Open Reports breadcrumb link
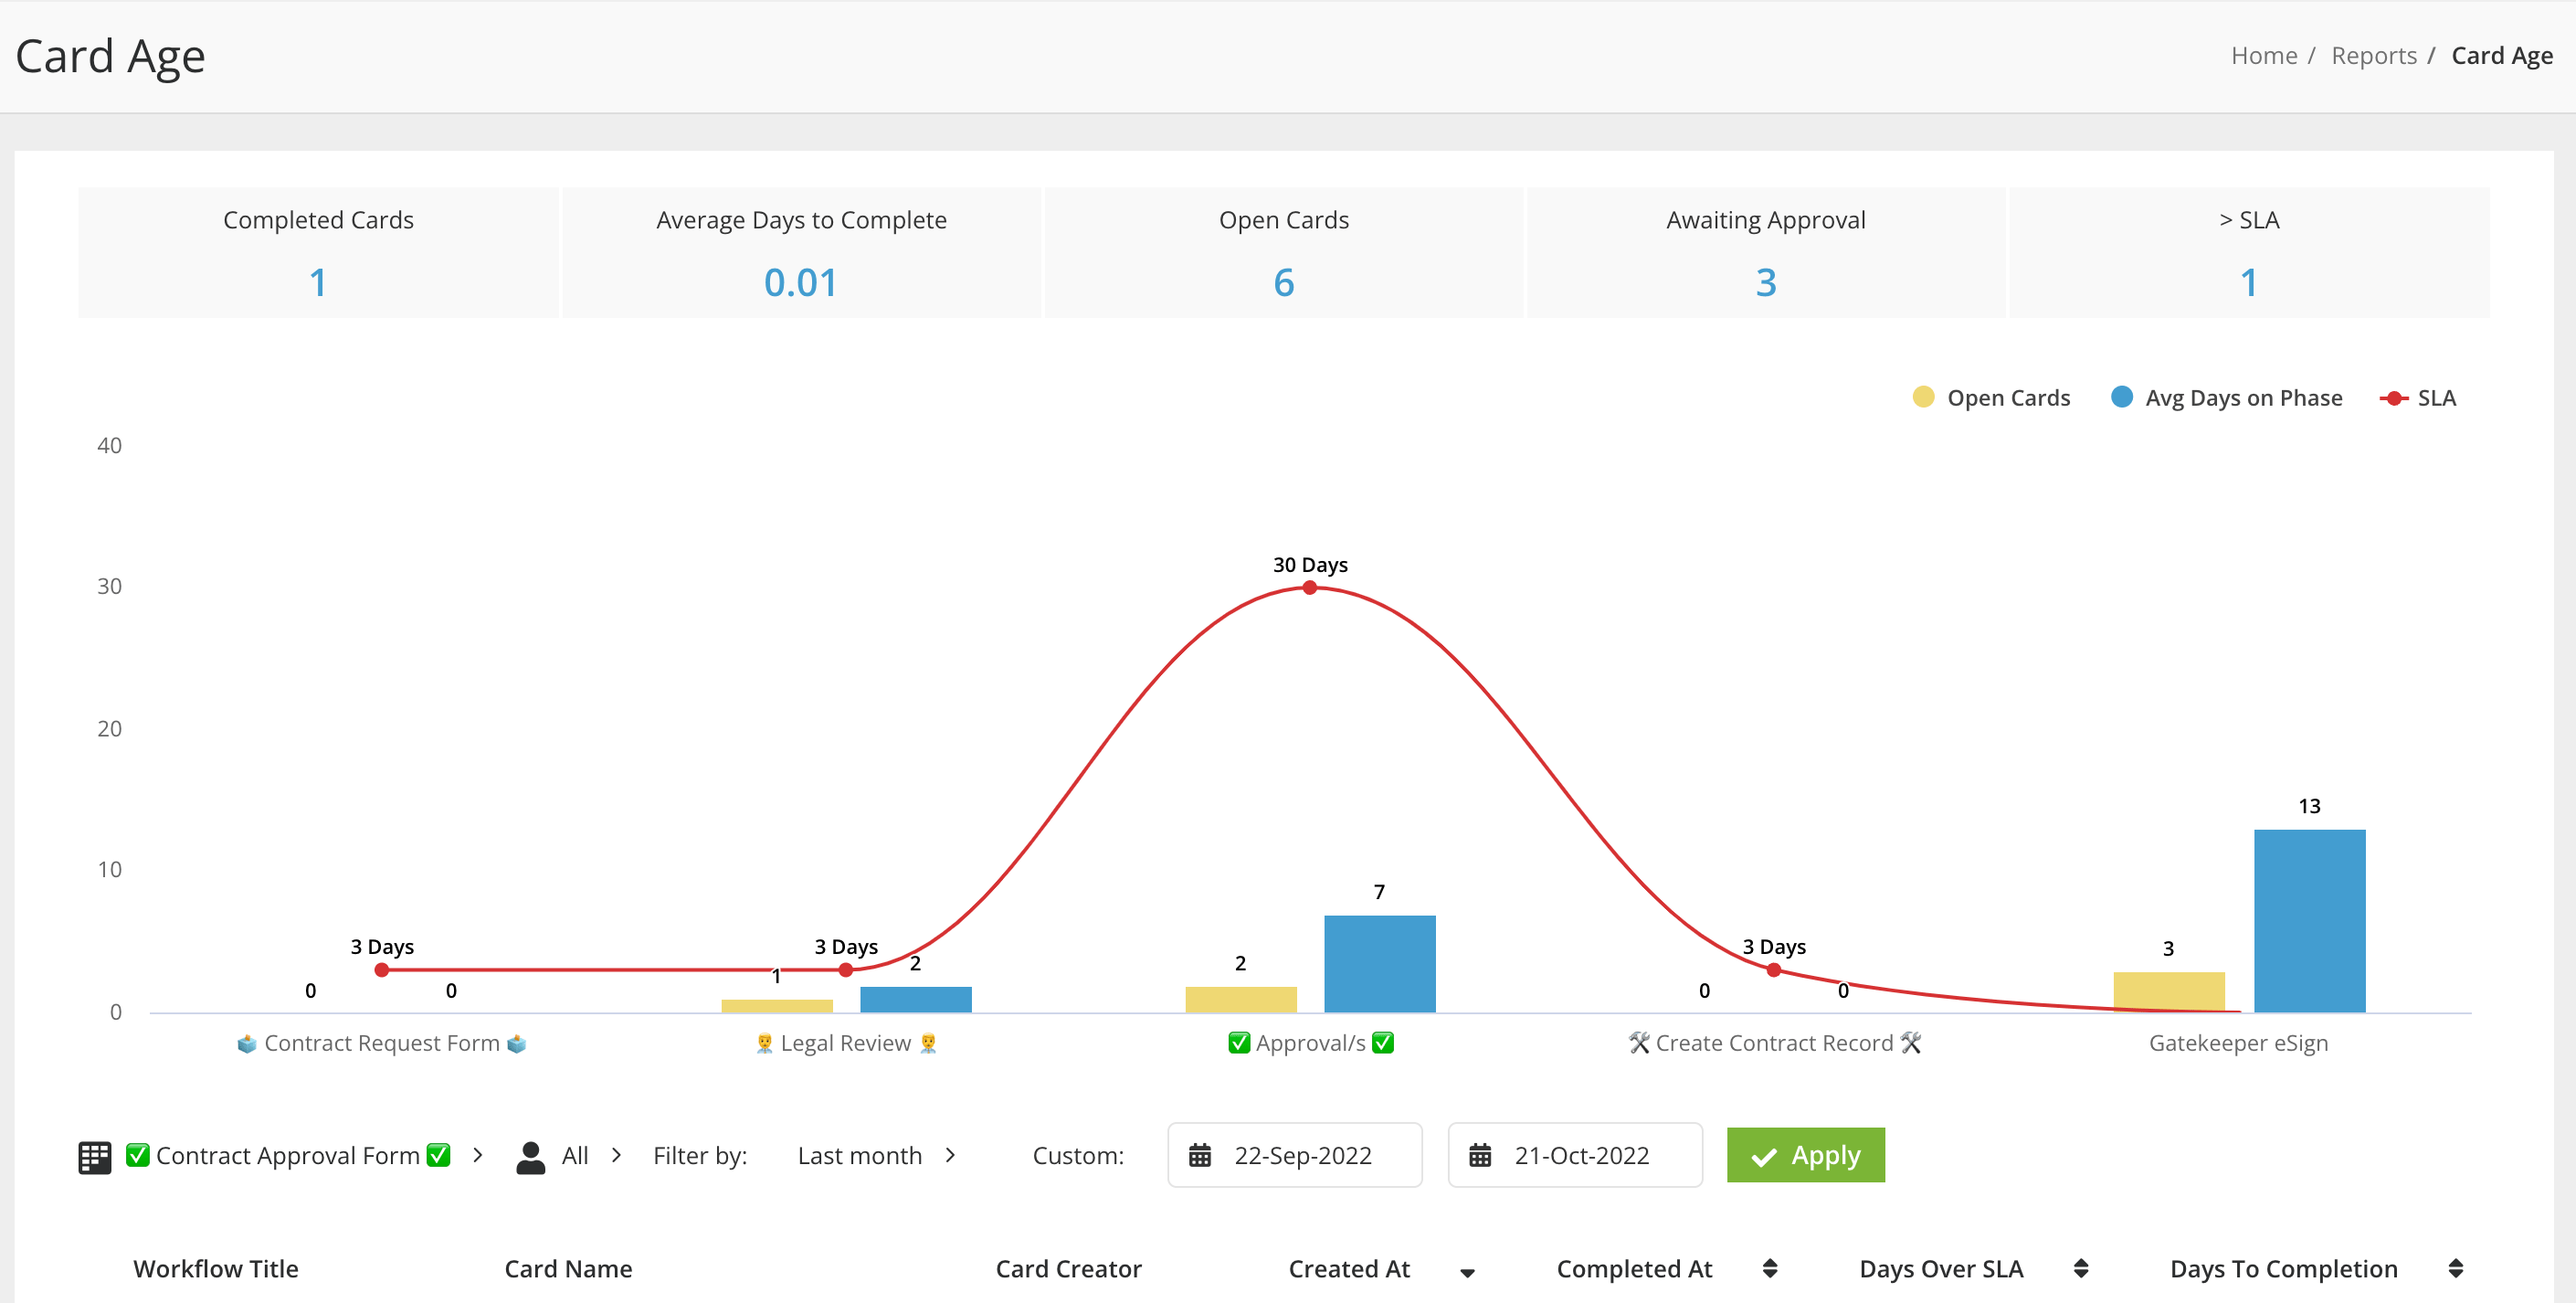2576x1303 pixels. click(2373, 56)
